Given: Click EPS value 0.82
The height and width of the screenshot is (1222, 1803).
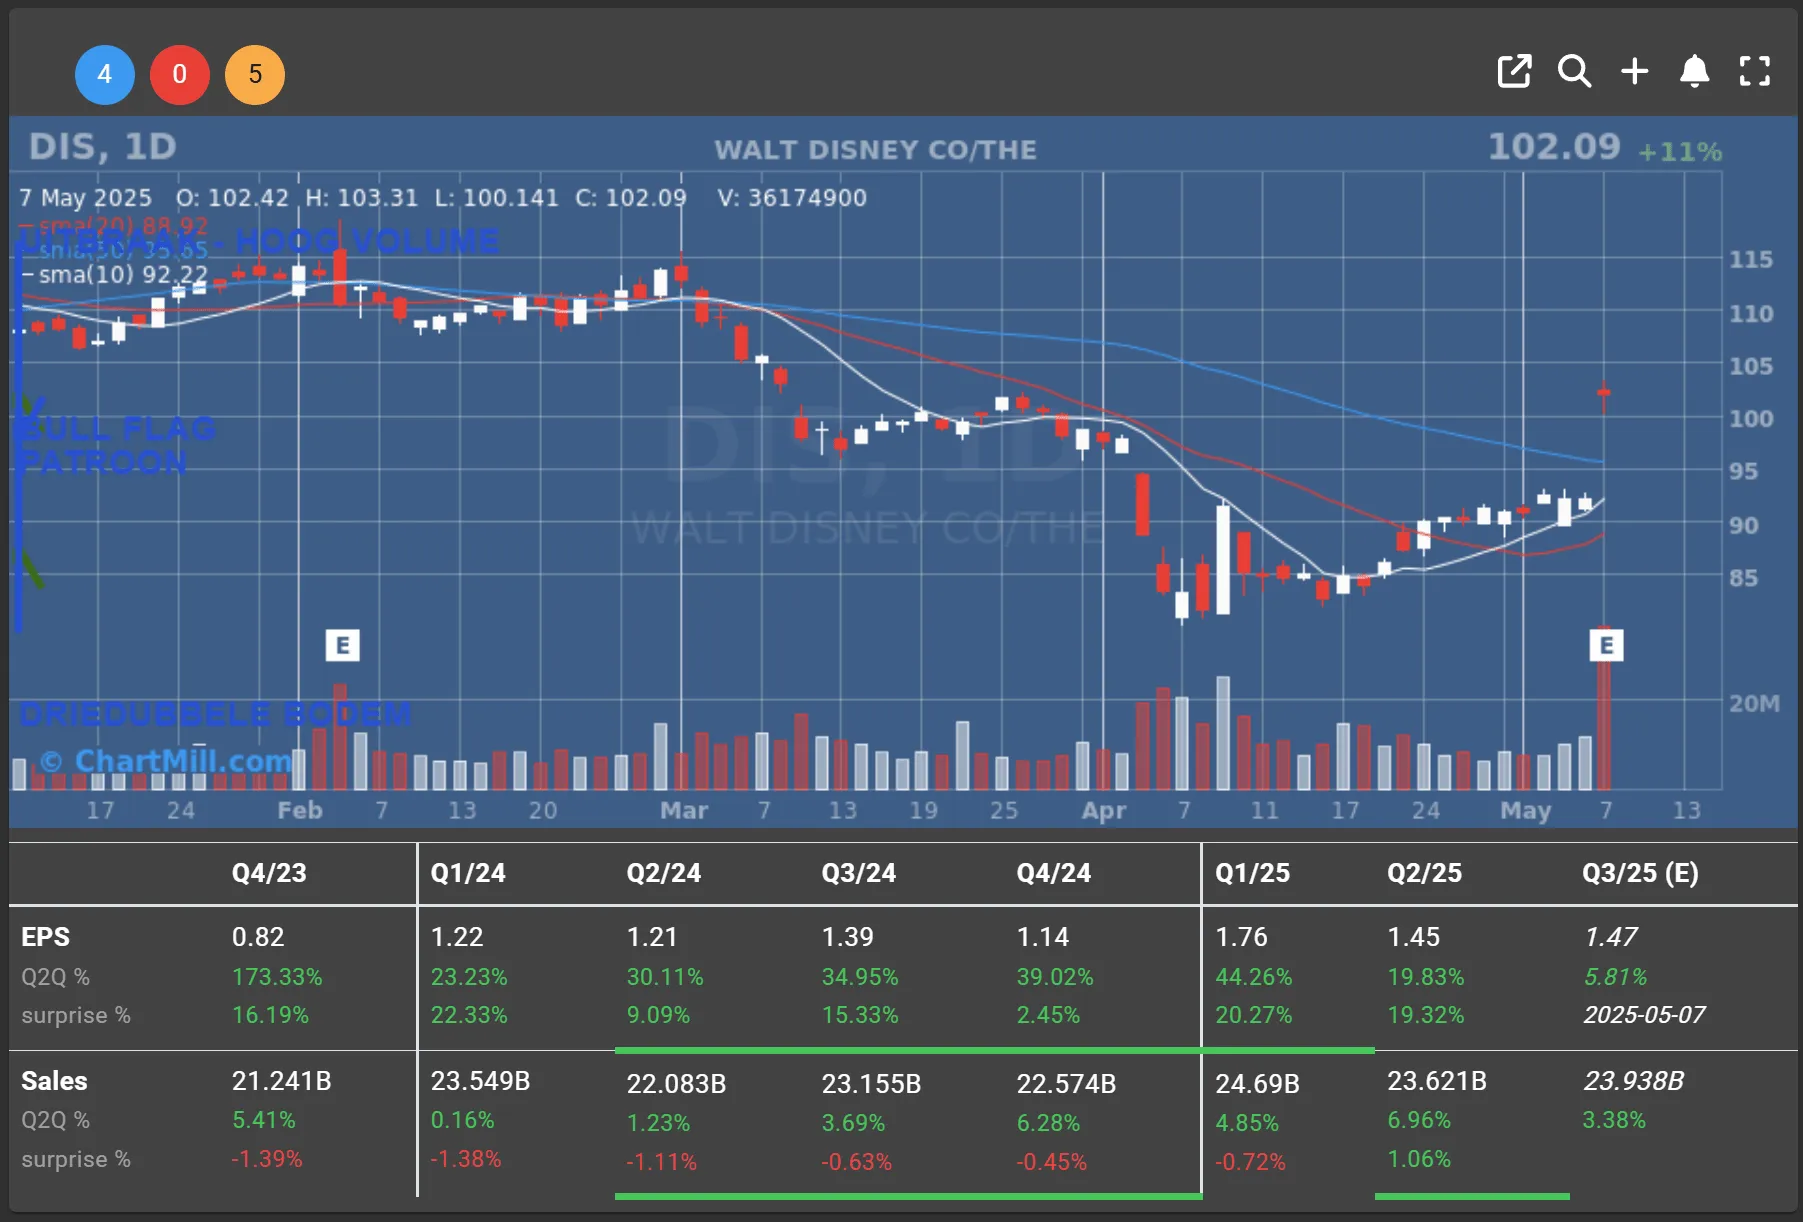Looking at the screenshot, I should click(258, 937).
